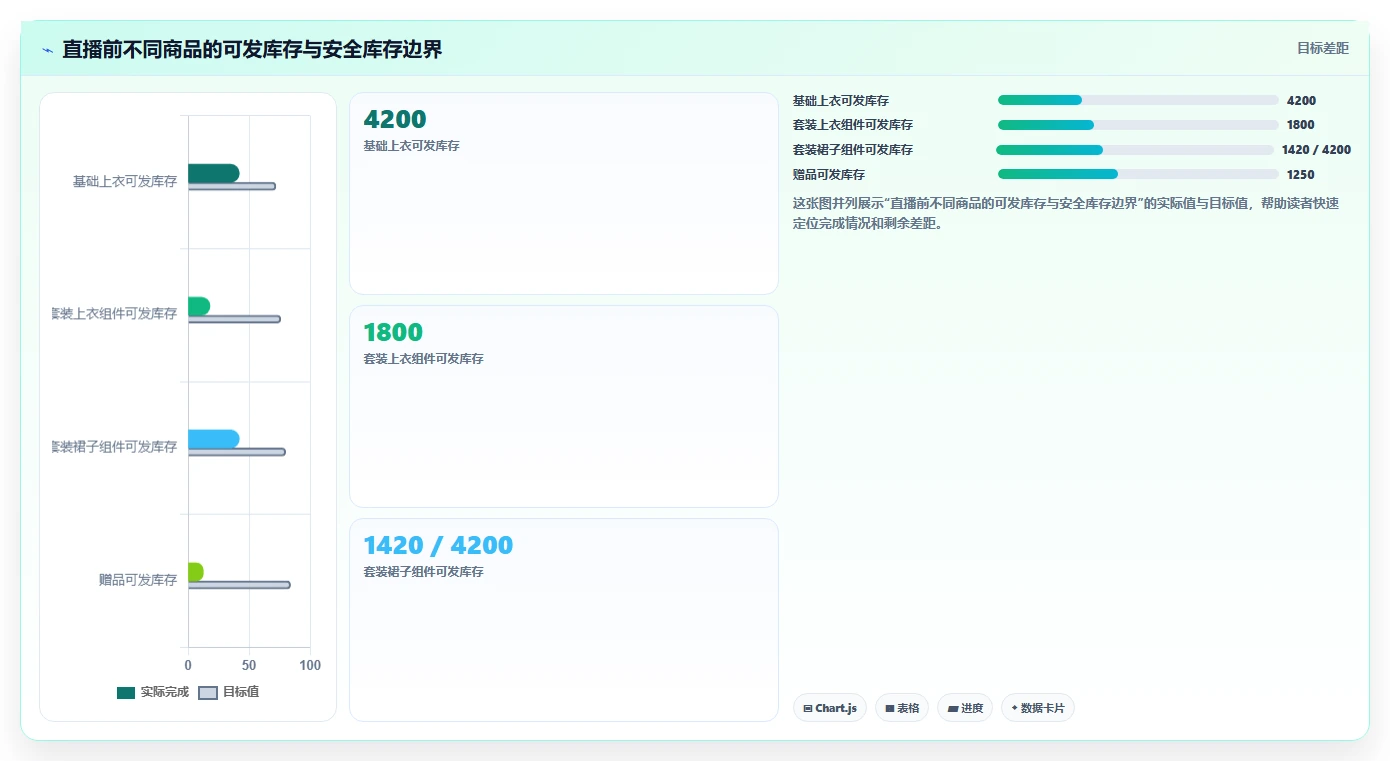Image resolution: width=1390 pixels, height=761 pixels.
Task: Click the 目标值 legend text
Action: coord(240,692)
